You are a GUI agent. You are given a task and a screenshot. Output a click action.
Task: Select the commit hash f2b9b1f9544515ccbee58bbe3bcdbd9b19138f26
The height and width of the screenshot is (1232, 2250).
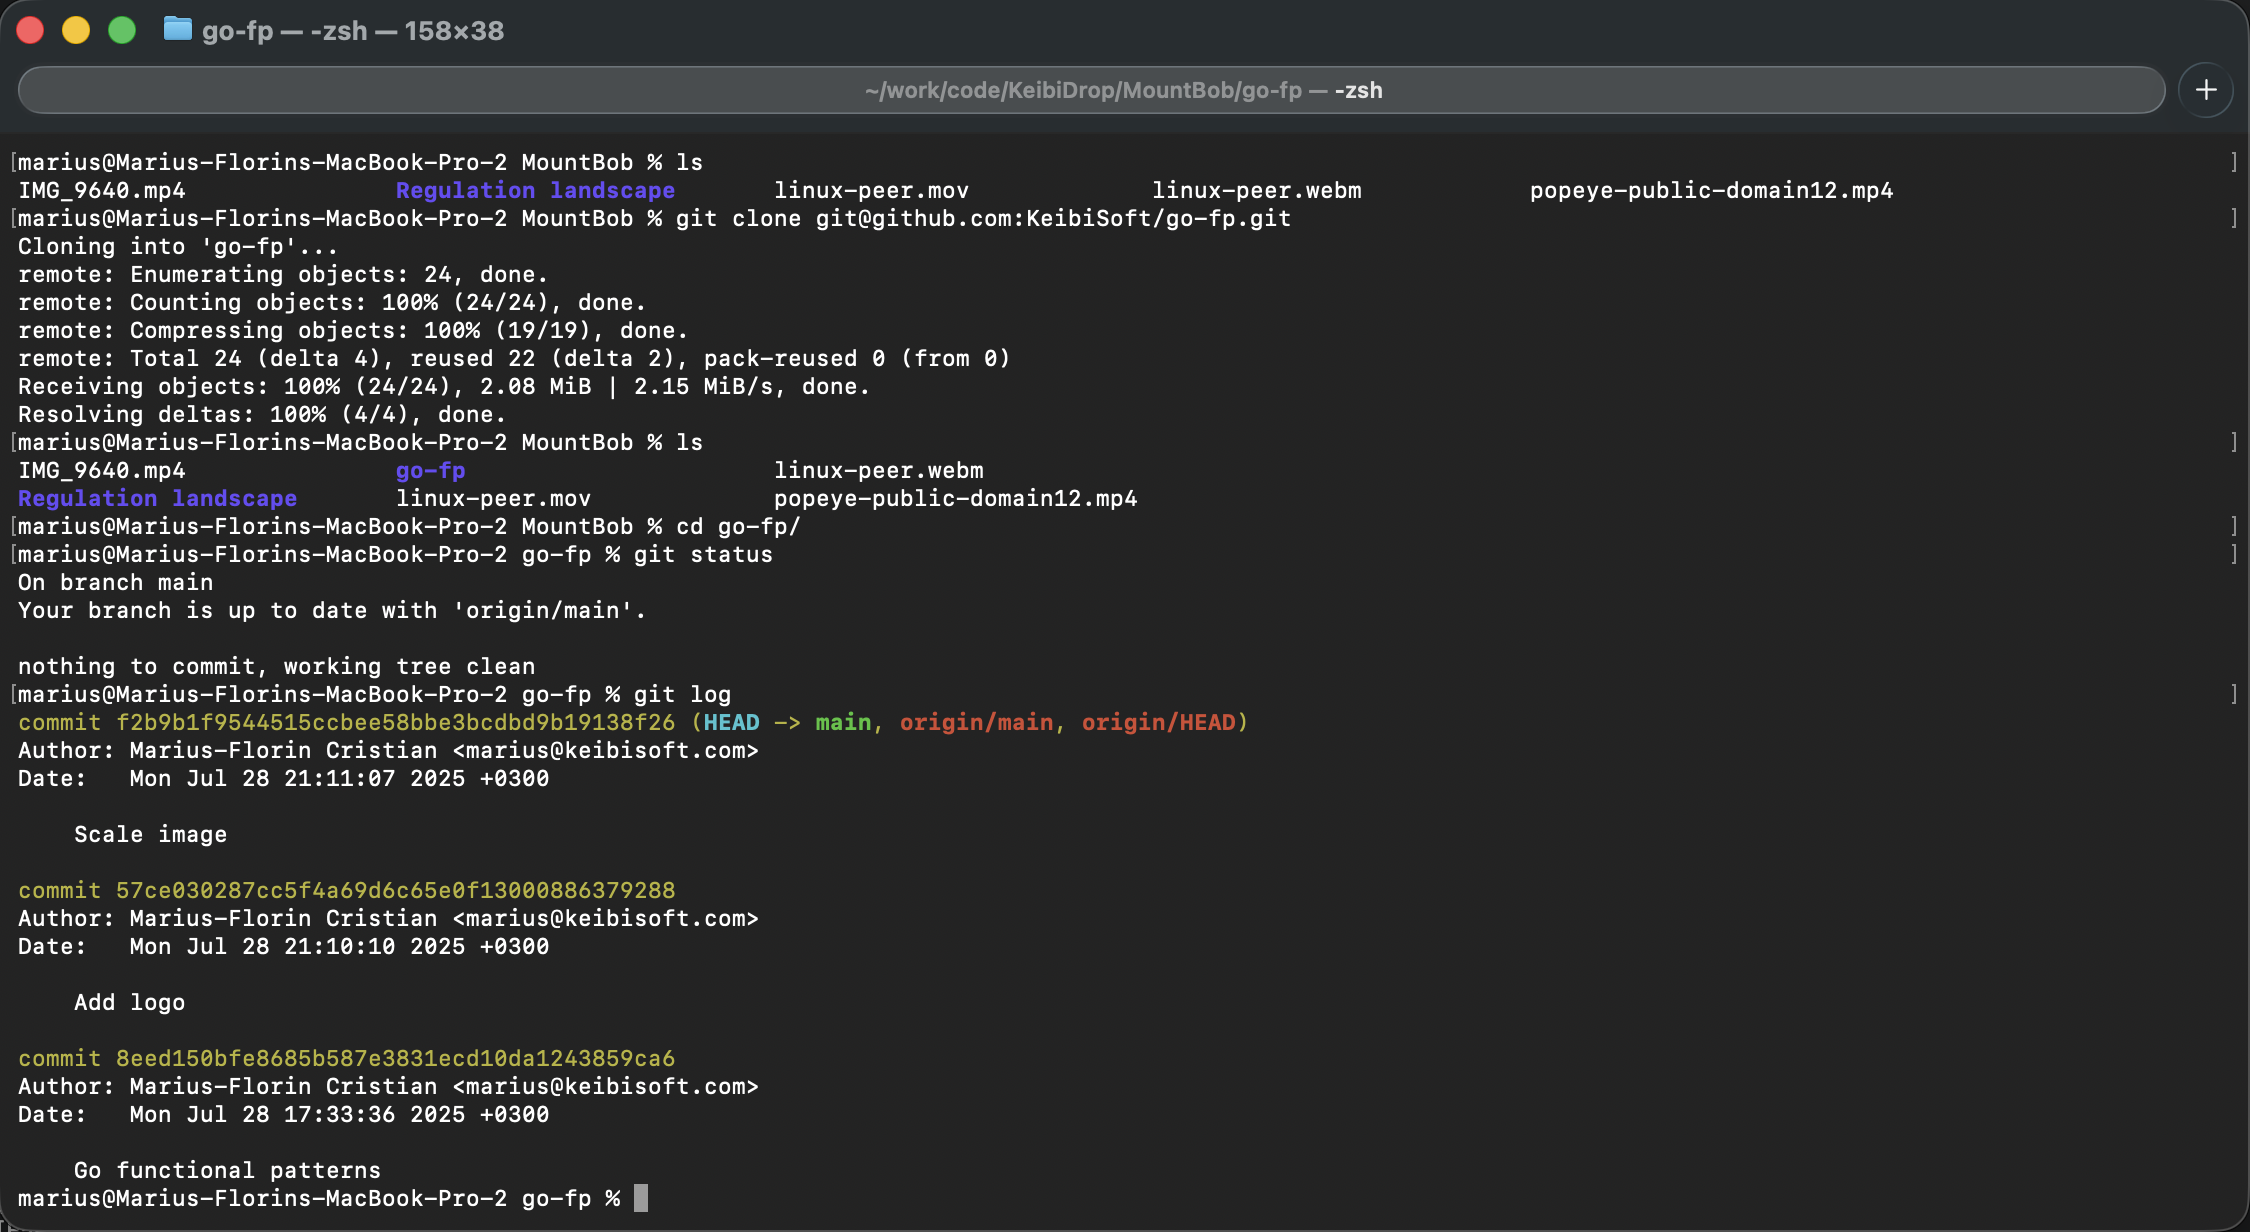[x=395, y=722]
